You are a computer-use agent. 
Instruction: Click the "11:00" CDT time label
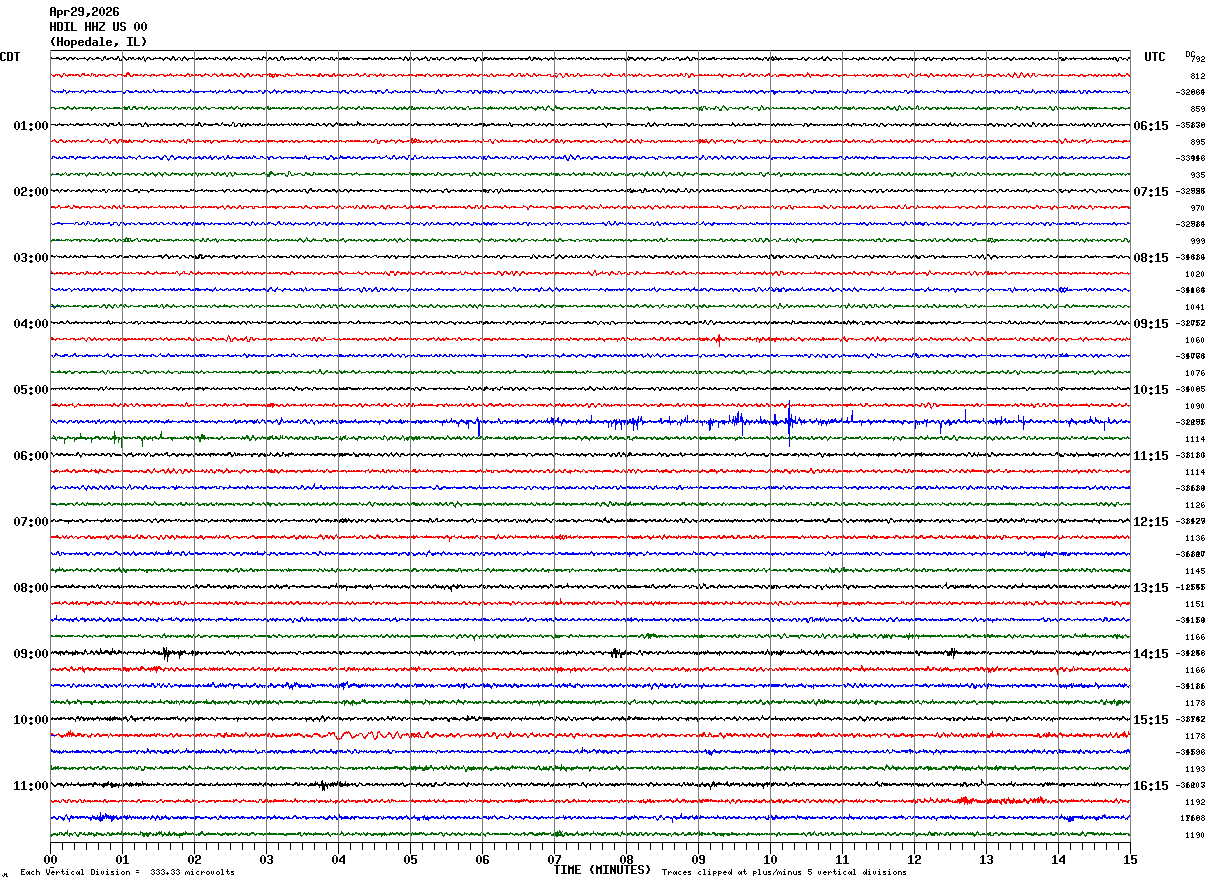pos(31,786)
